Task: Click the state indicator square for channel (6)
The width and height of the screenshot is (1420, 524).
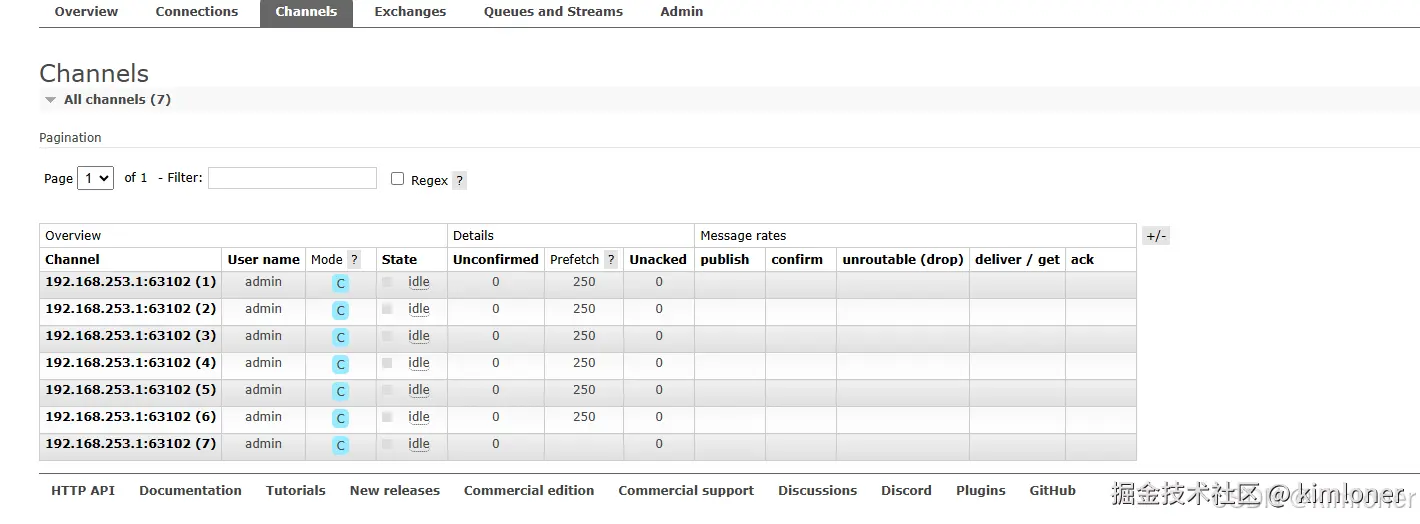Action: pyautogui.click(x=387, y=417)
